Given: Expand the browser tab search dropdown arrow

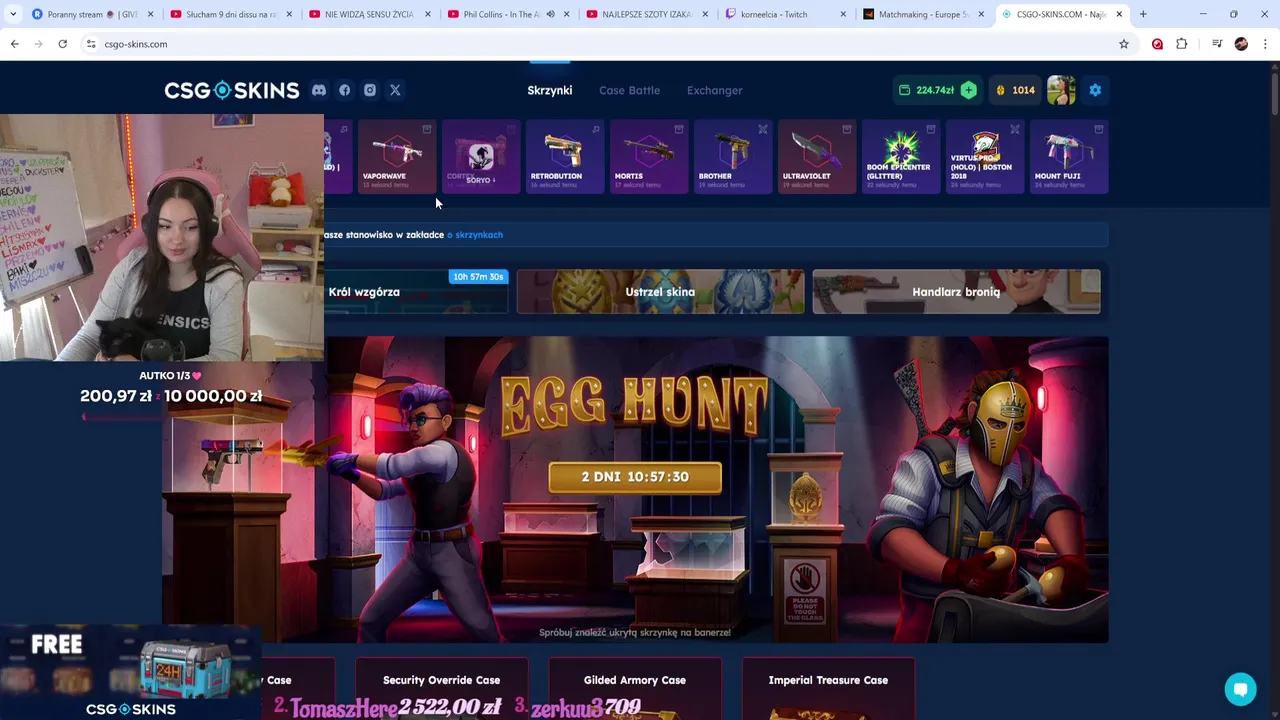Looking at the screenshot, I should (x=12, y=14).
